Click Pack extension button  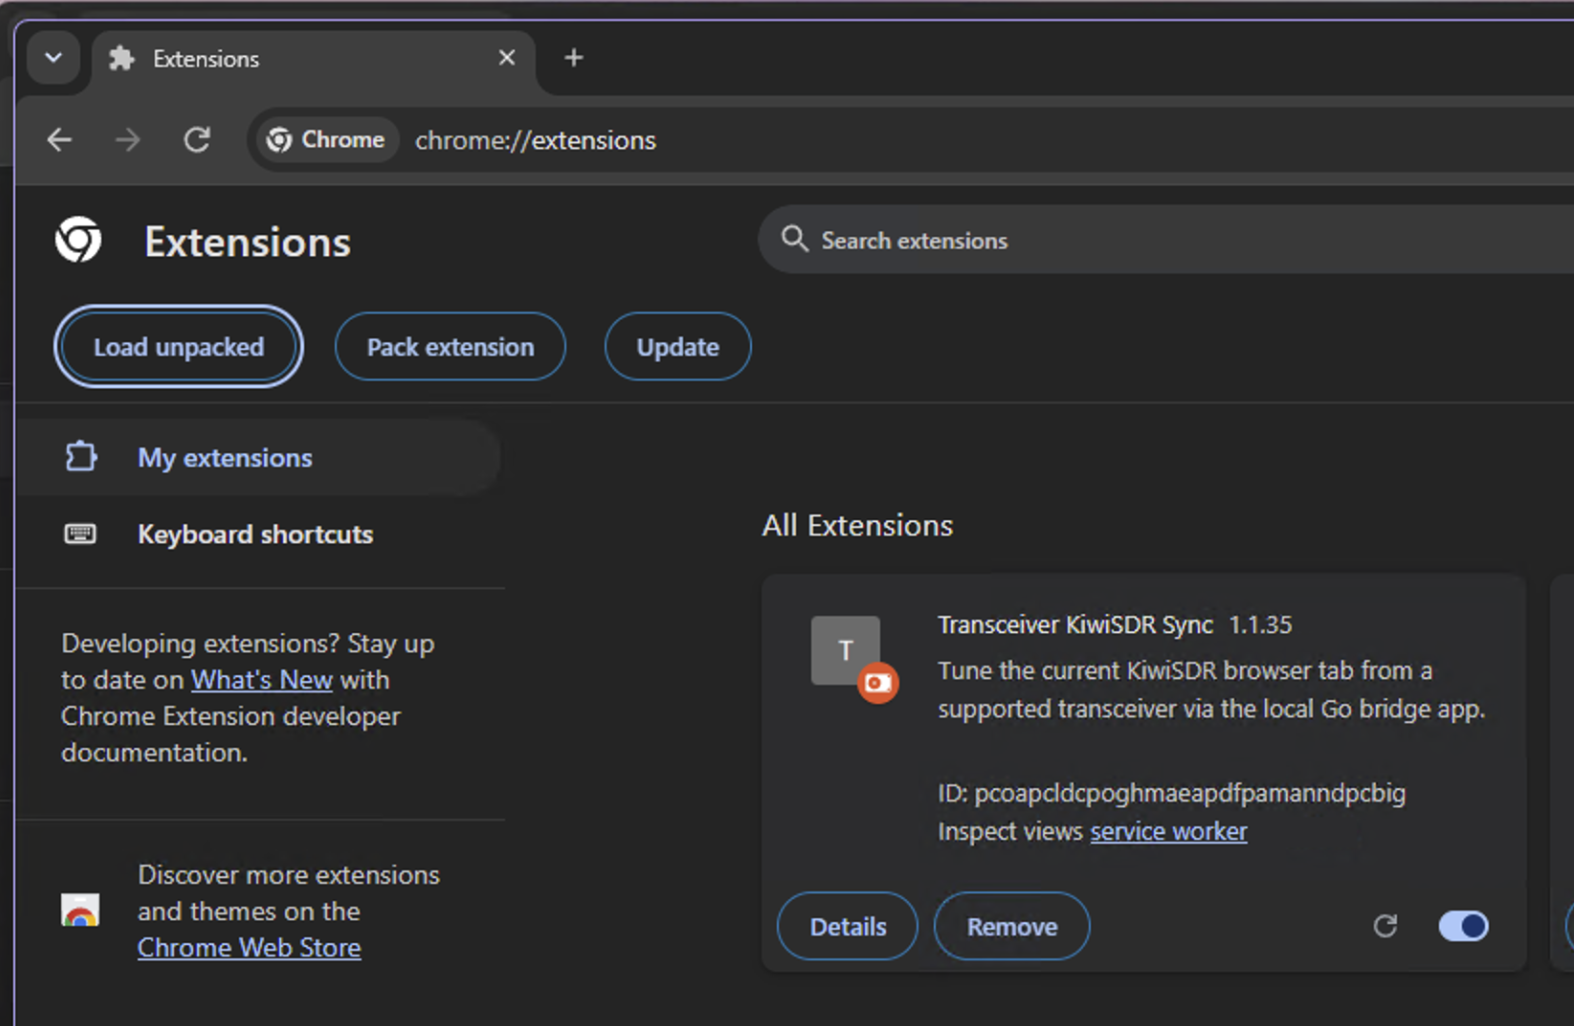tap(450, 347)
